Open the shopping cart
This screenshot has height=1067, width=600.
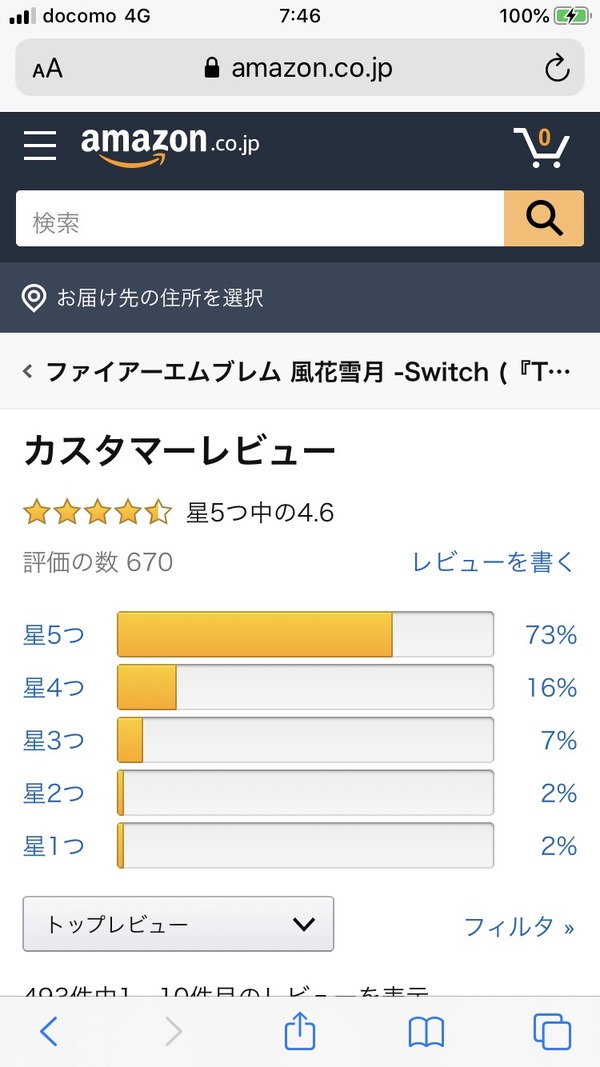pyautogui.click(x=541, y=147)
